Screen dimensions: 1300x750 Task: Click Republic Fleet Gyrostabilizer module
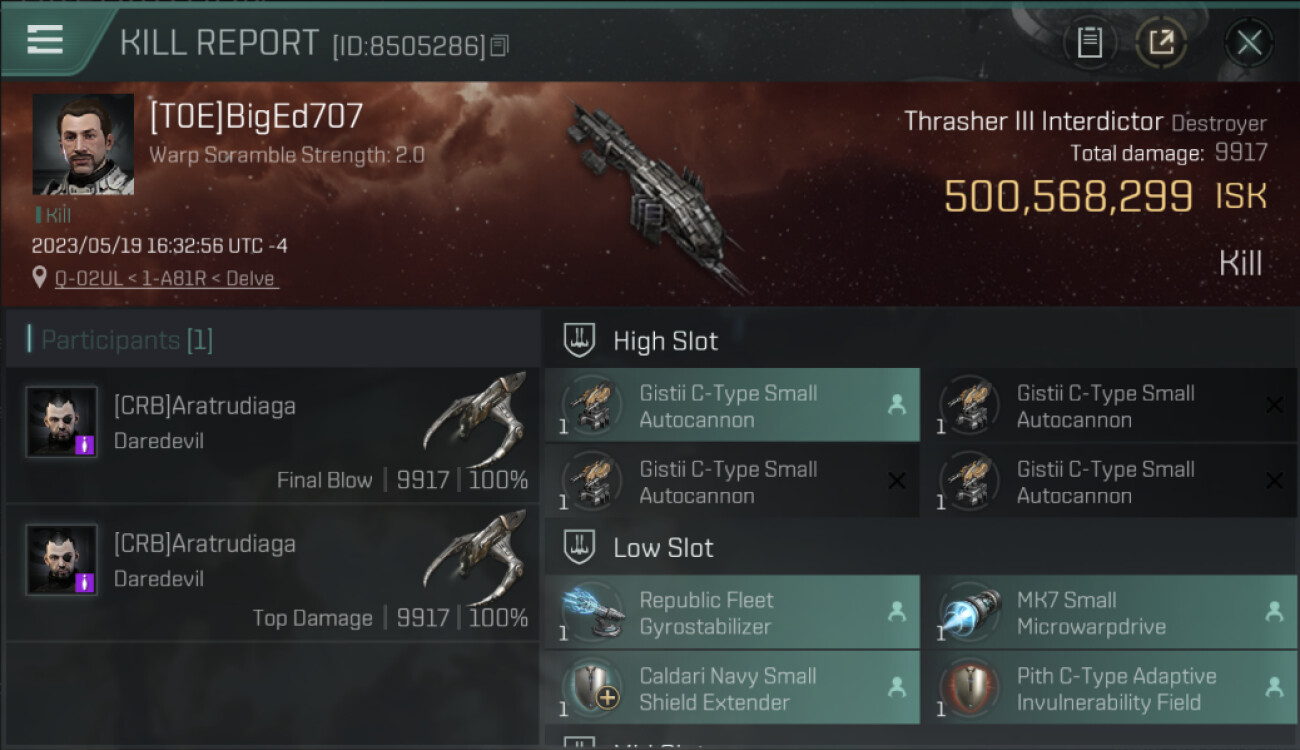pos(732,612)
